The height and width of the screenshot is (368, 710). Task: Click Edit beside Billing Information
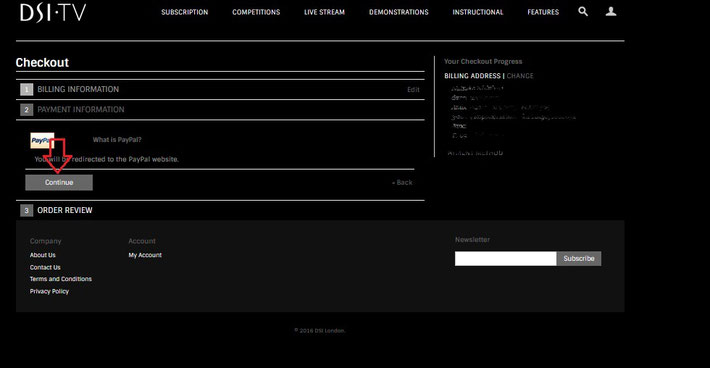[x=413, y=90]
